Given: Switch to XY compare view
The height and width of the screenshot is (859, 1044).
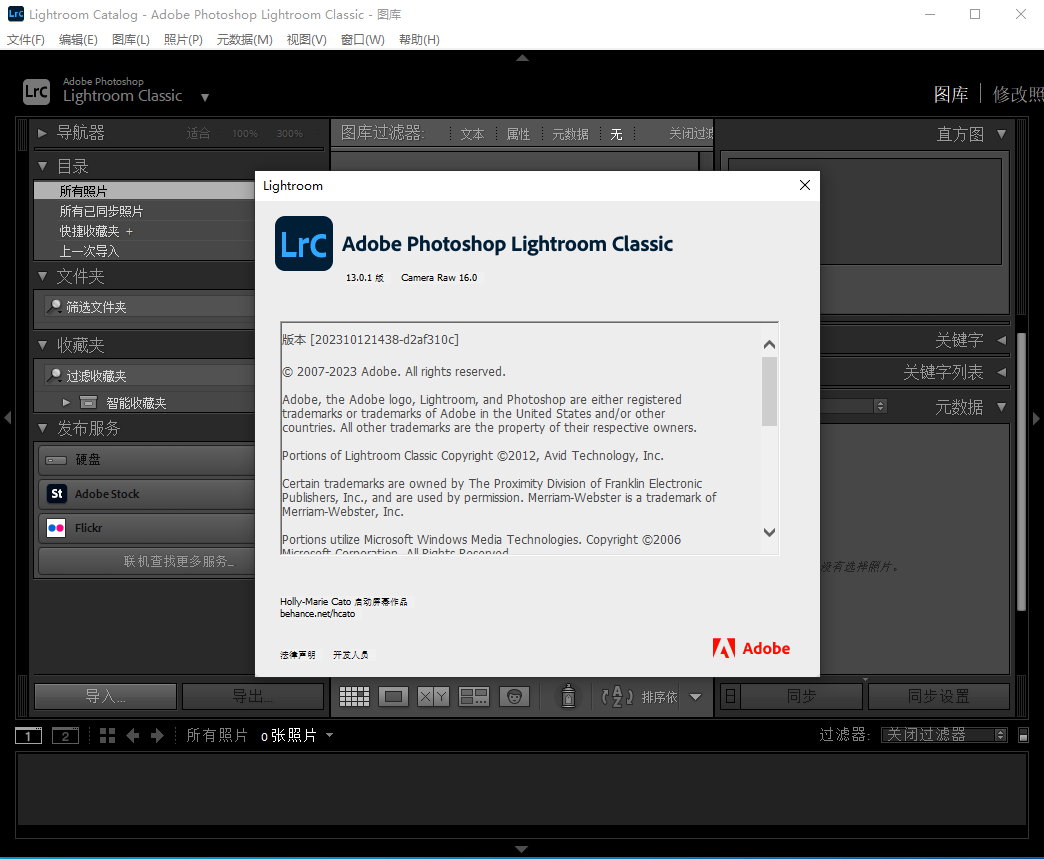Looking at the screenshot, I should coord(433,697).
